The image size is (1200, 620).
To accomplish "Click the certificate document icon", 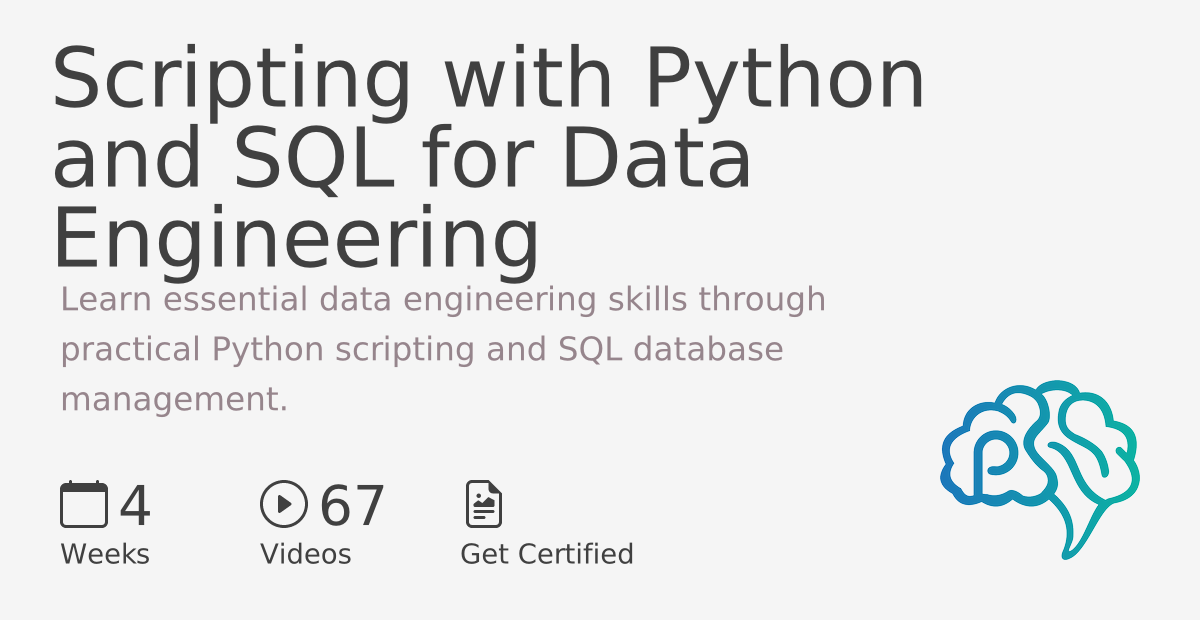I will coord(484,504).
